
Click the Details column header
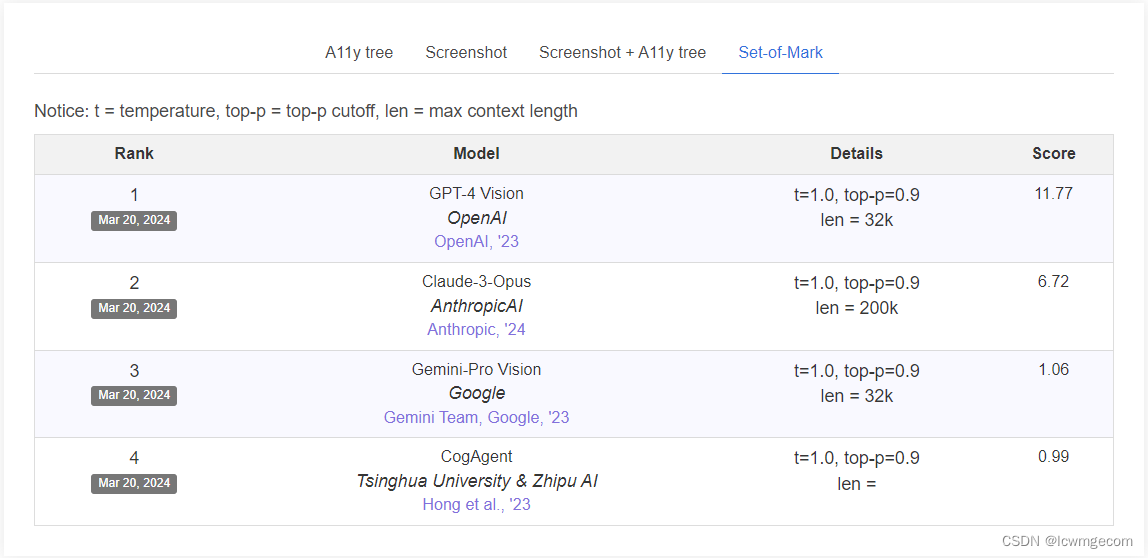[x=857, y=154]
